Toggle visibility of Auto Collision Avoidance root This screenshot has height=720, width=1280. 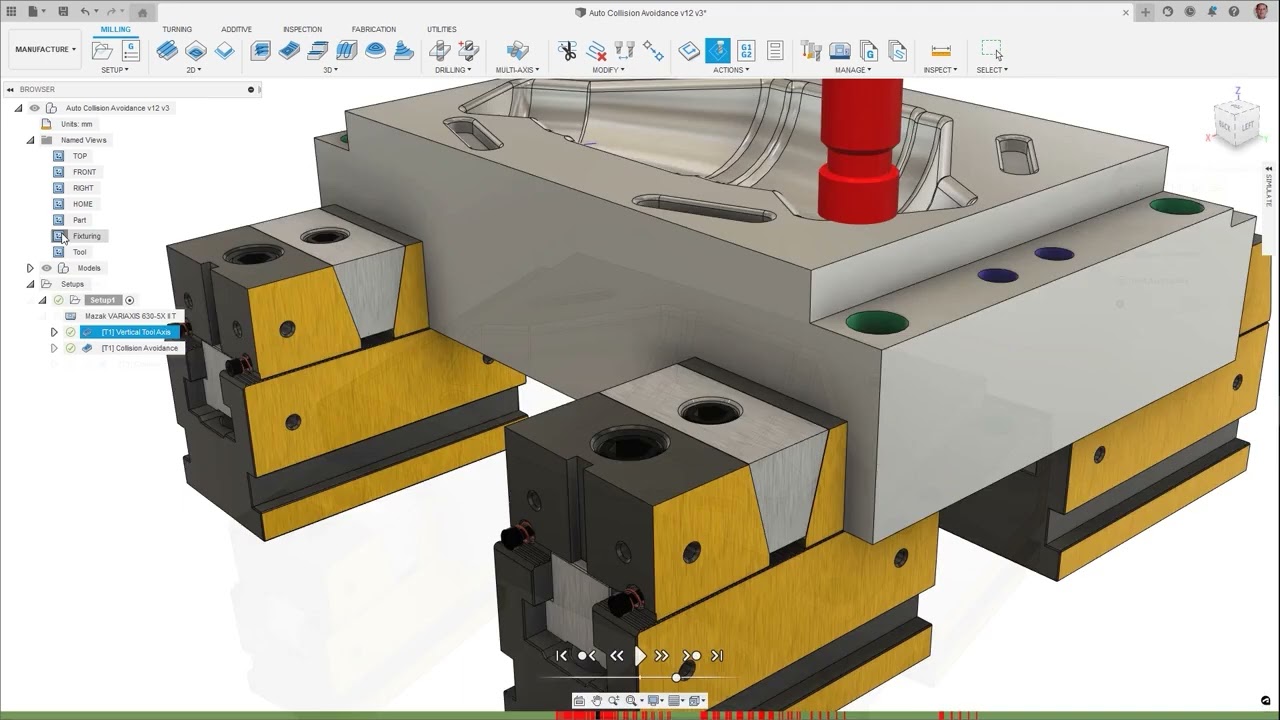point(34,108)
